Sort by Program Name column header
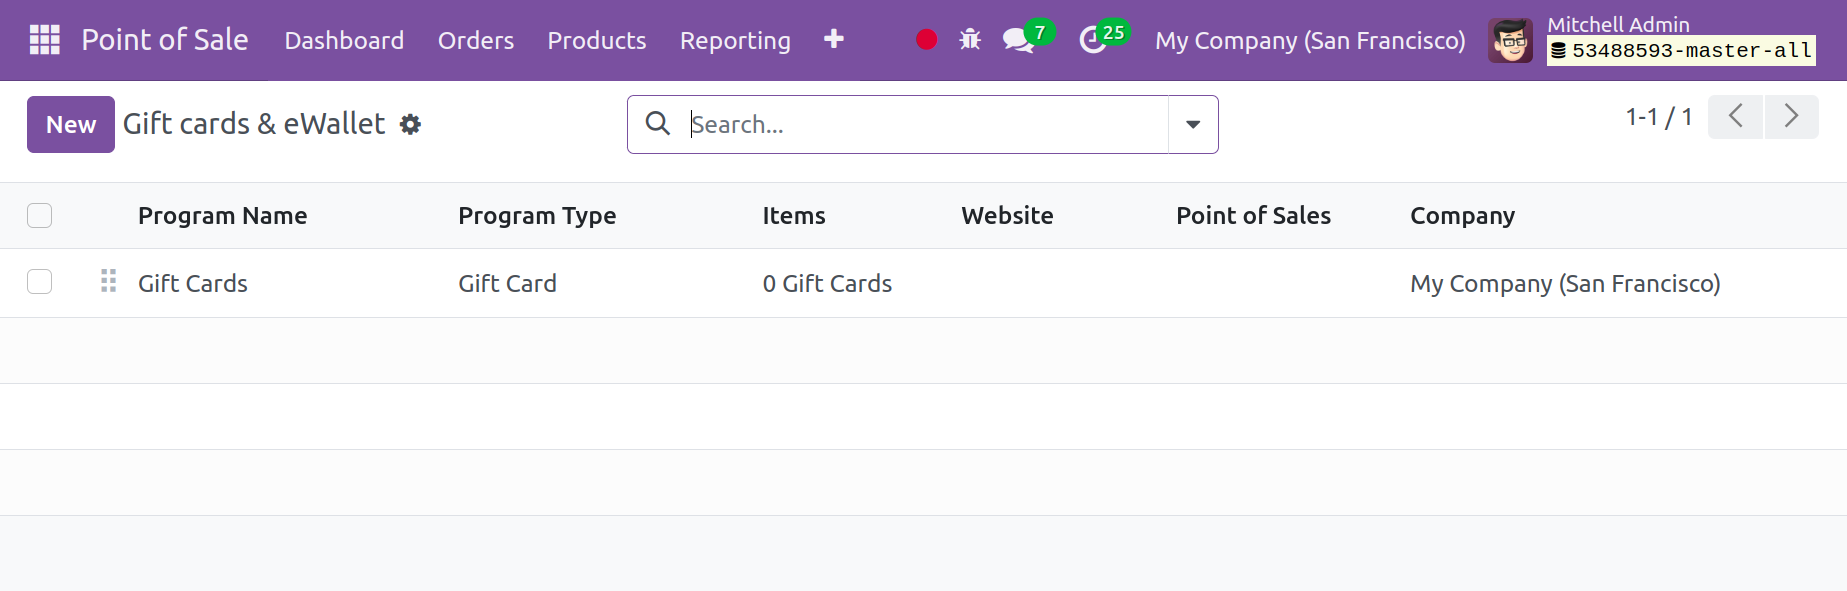The height and width of the screenshot is (591, 1847). pos(222,216)
